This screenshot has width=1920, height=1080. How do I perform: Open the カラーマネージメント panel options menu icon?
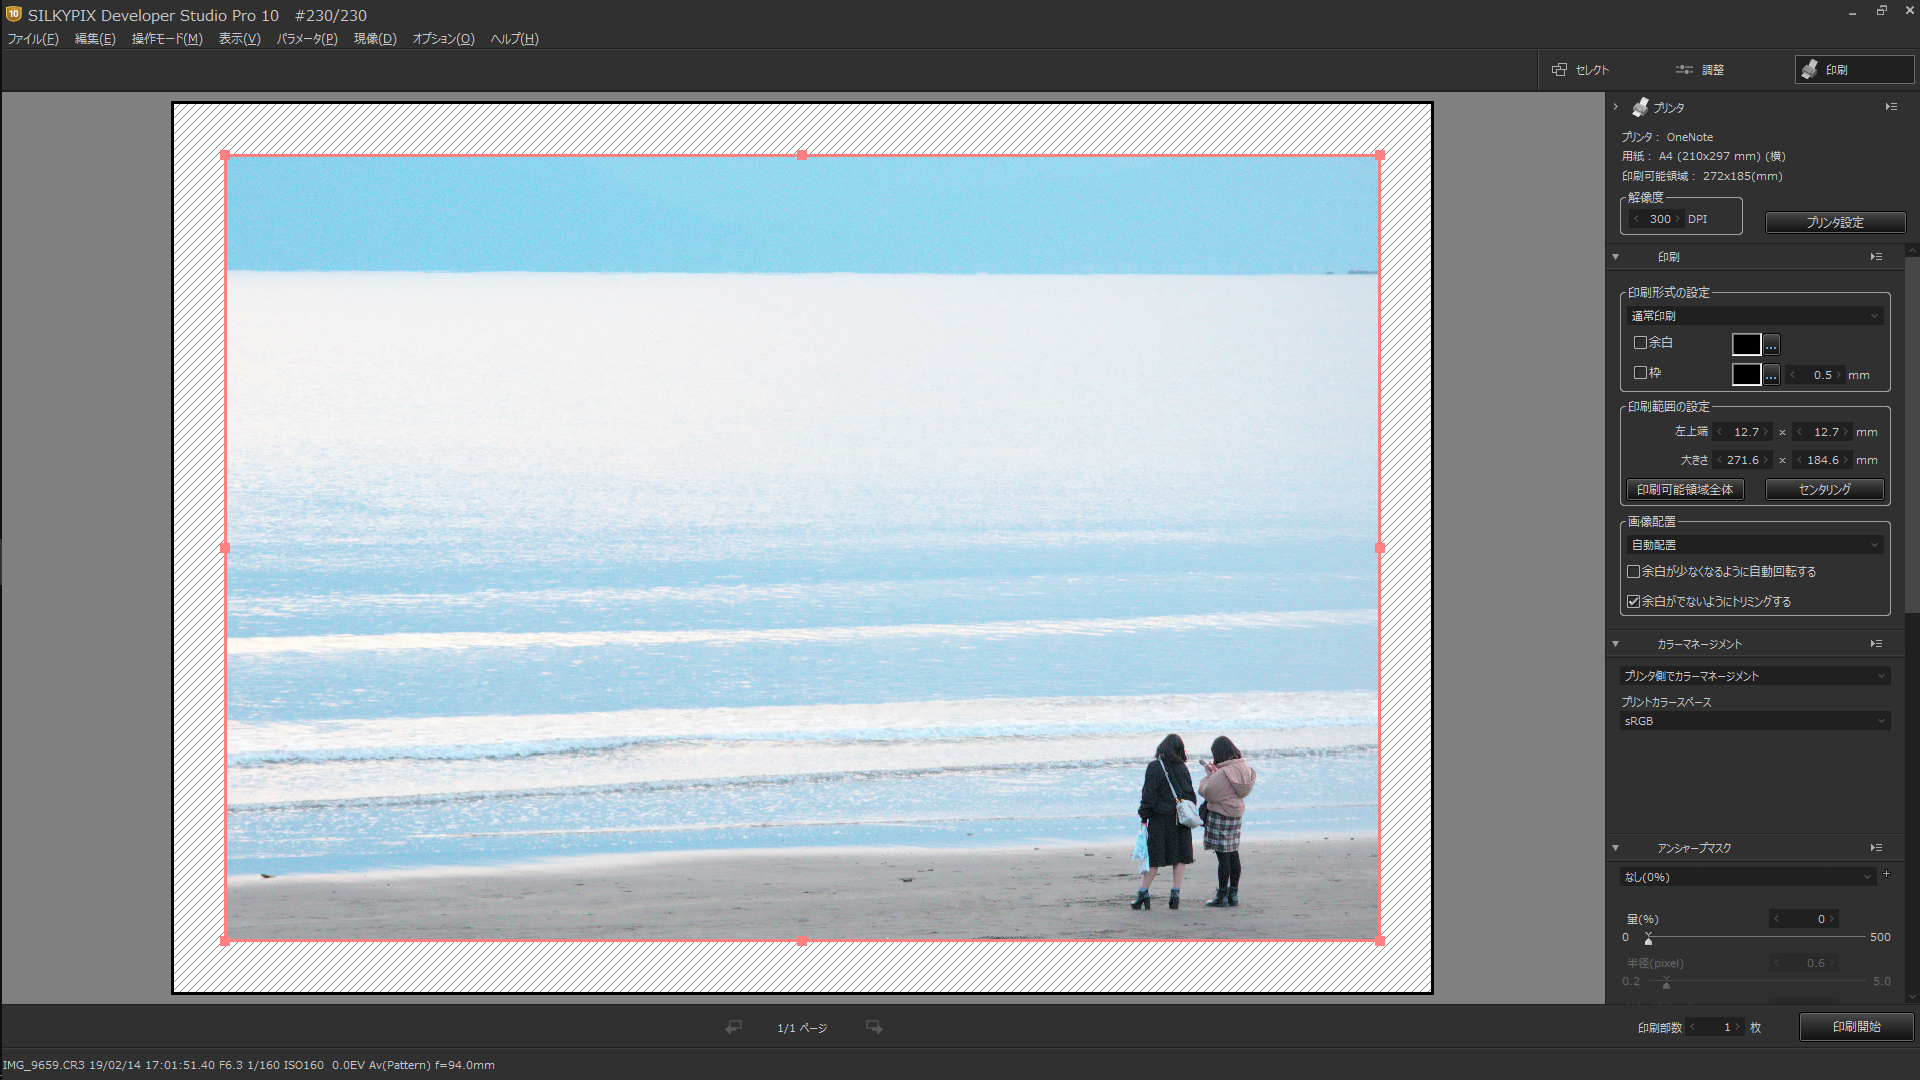[1876, 644]
